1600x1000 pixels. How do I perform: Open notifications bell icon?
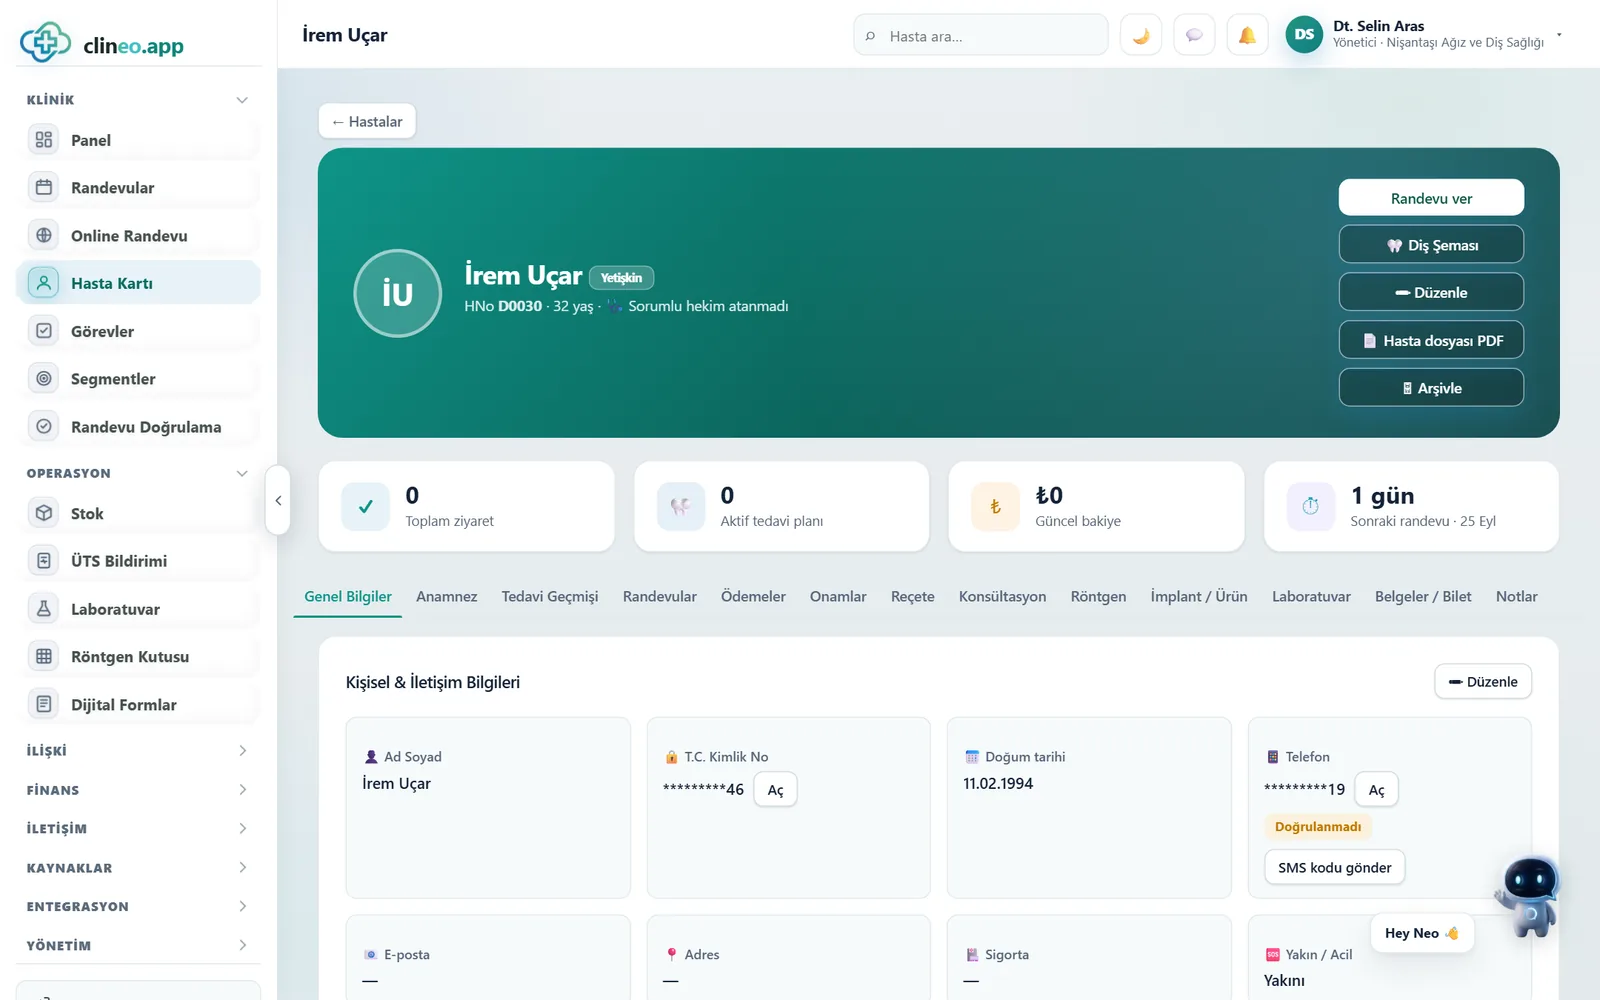1247,35
